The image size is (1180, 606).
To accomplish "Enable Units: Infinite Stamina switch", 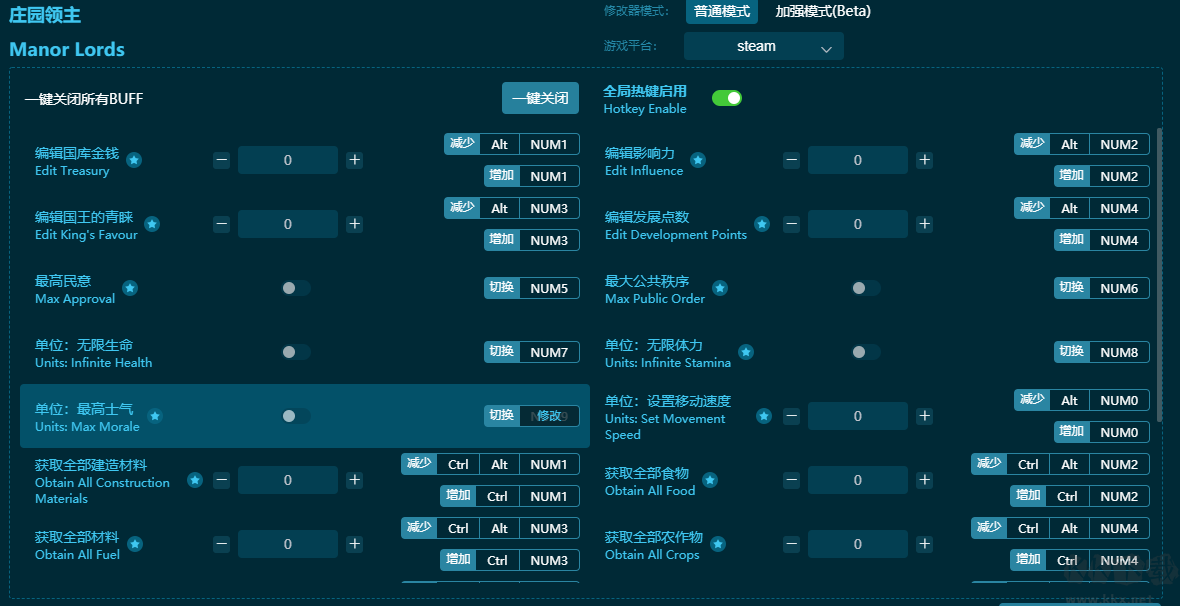I will tap(865, 352).
